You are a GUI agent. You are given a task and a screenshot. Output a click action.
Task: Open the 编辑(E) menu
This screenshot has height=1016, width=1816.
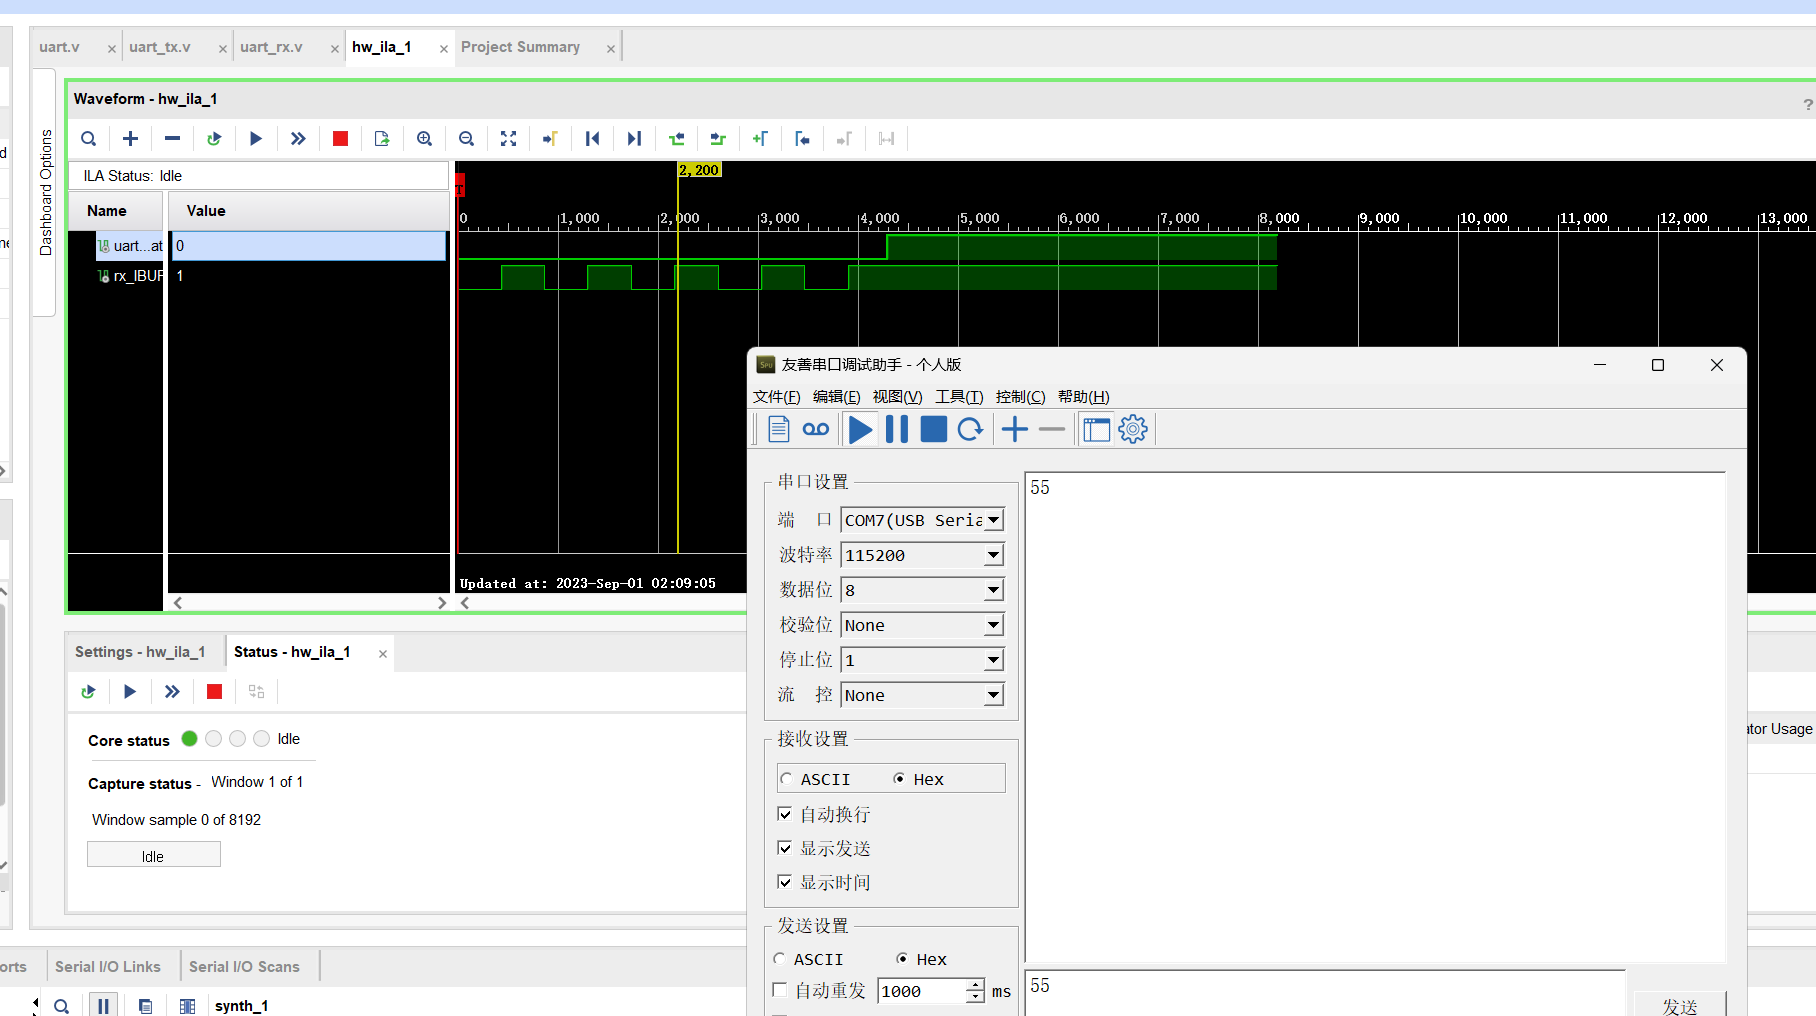click(837, 397)
